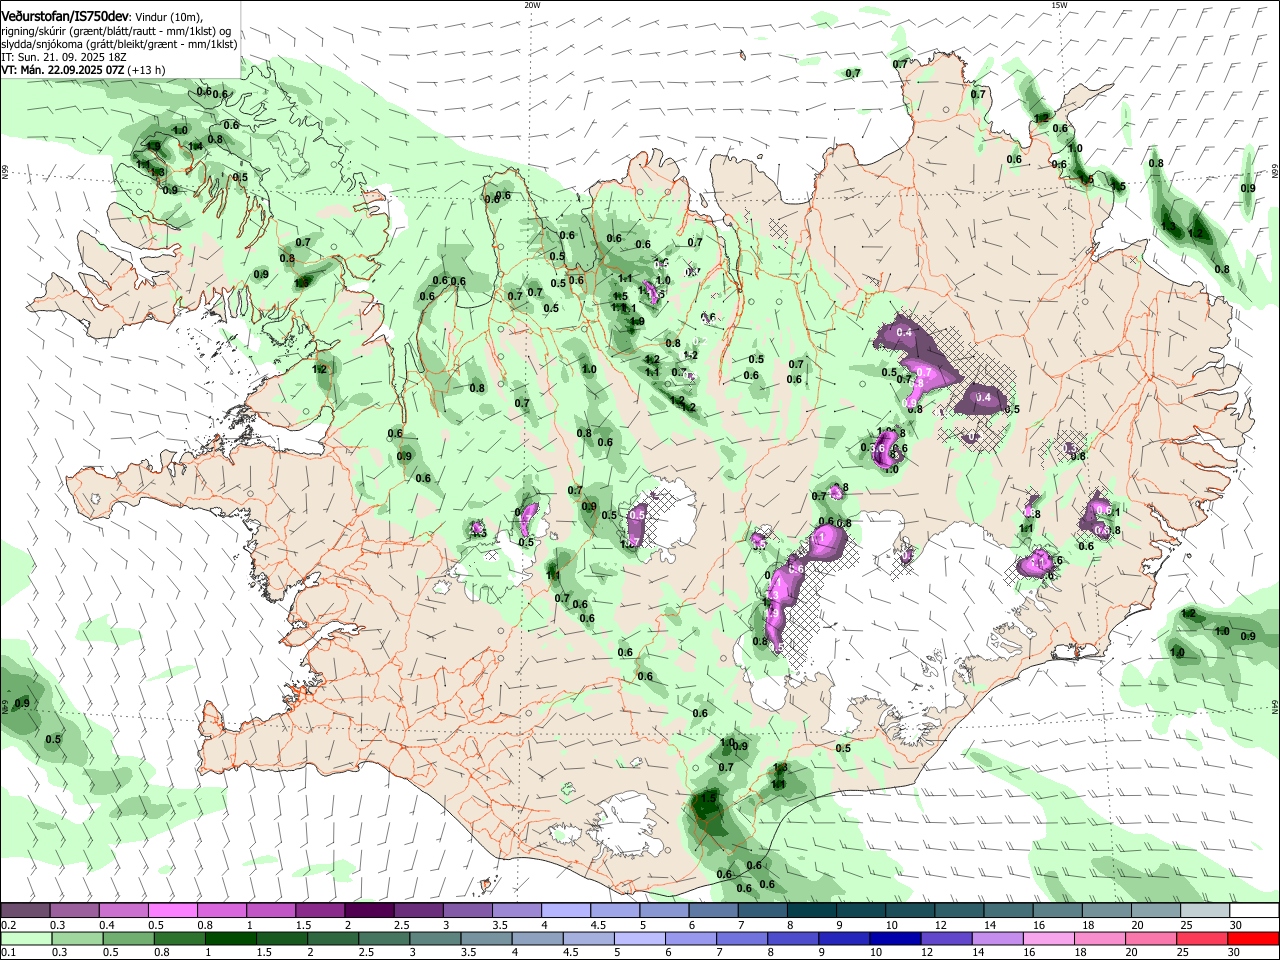Click the '0.1' label on the lower scale
The width and height of the screenshot is (1280, 960).
coord(8,952)
